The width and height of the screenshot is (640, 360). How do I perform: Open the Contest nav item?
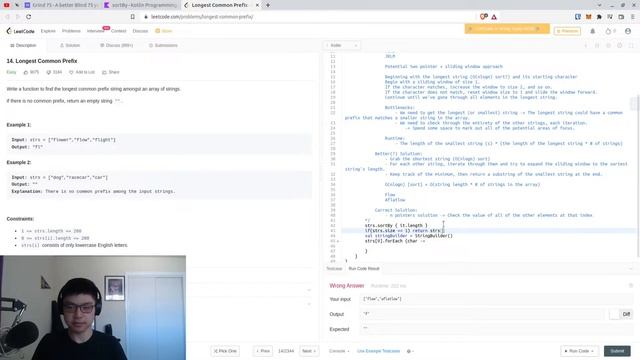[x=119, y=31]
